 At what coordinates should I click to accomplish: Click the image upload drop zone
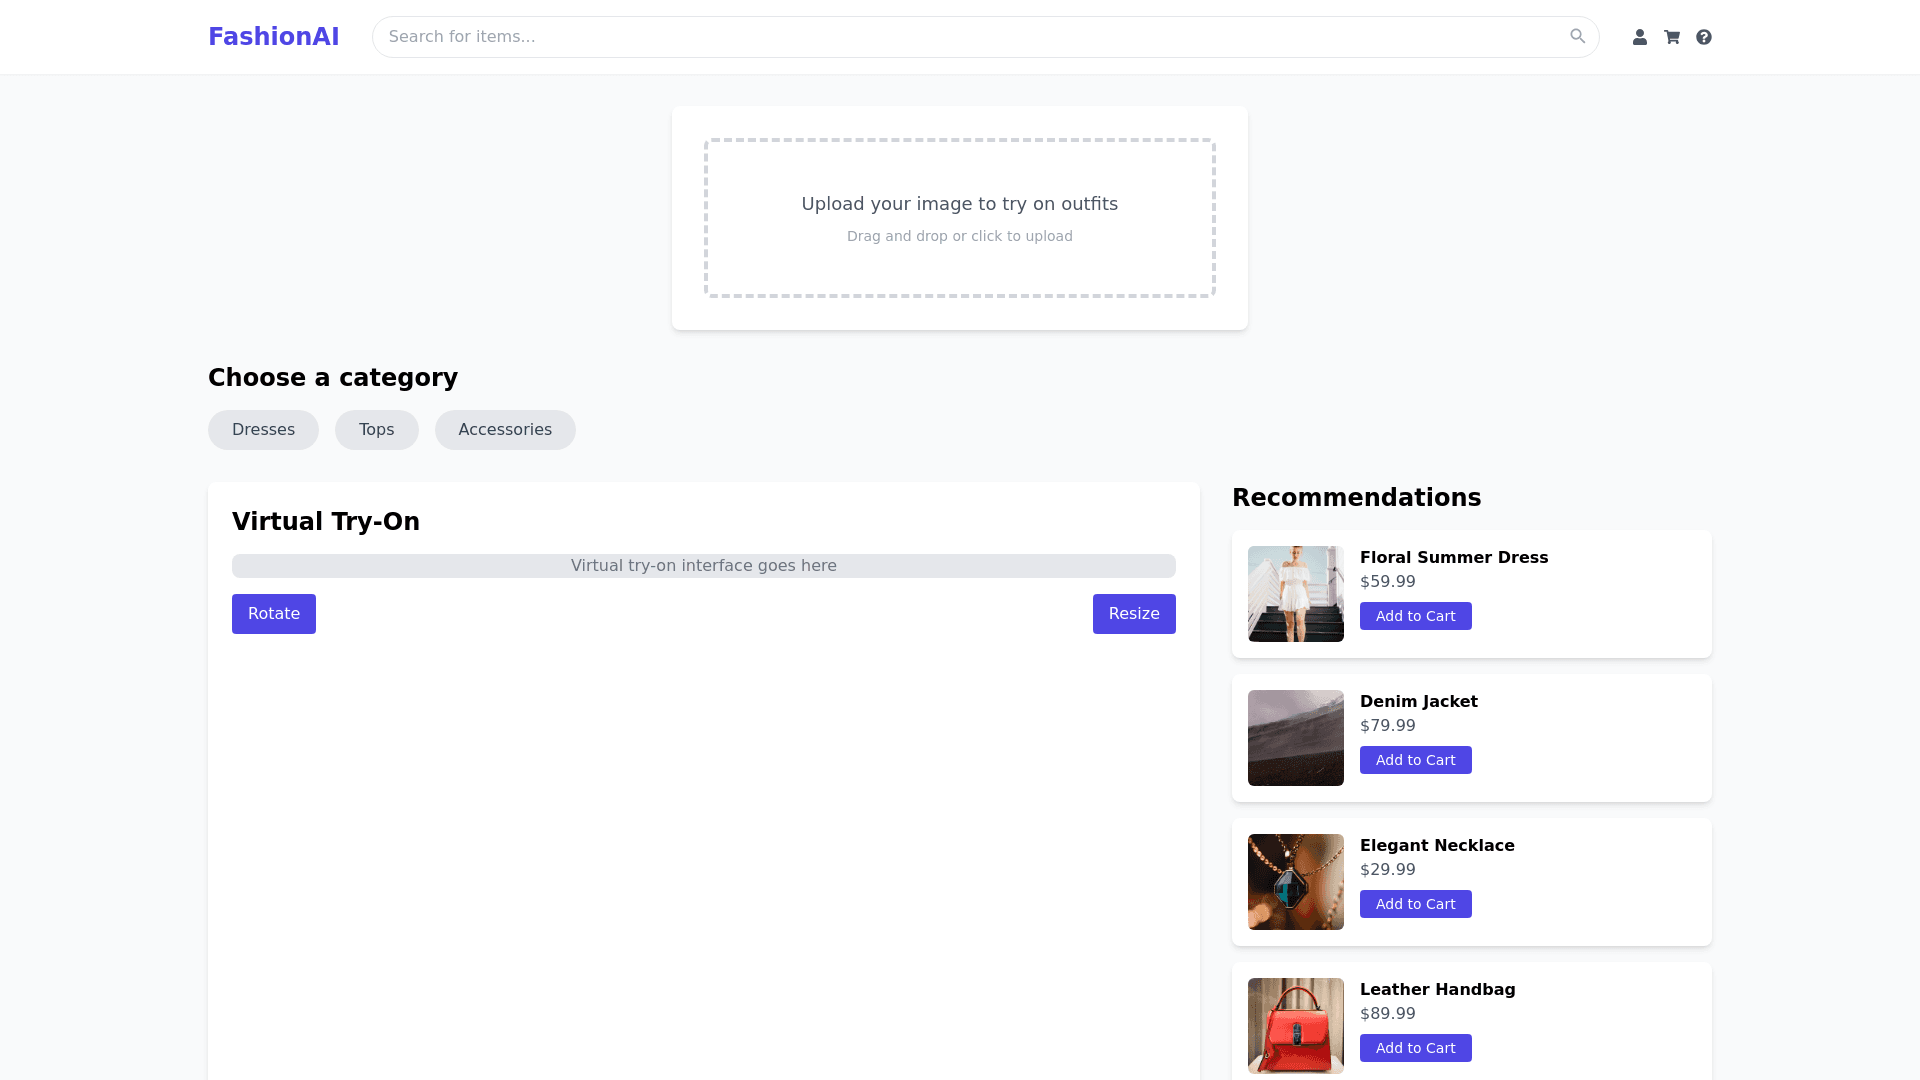[960, 218]
